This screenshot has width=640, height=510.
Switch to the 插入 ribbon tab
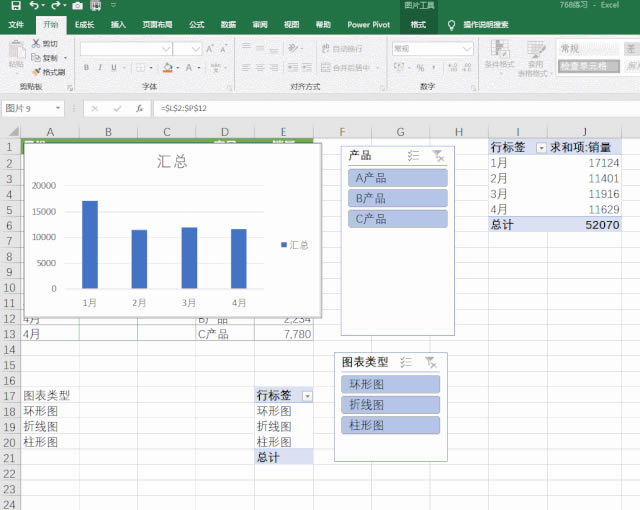118,24
